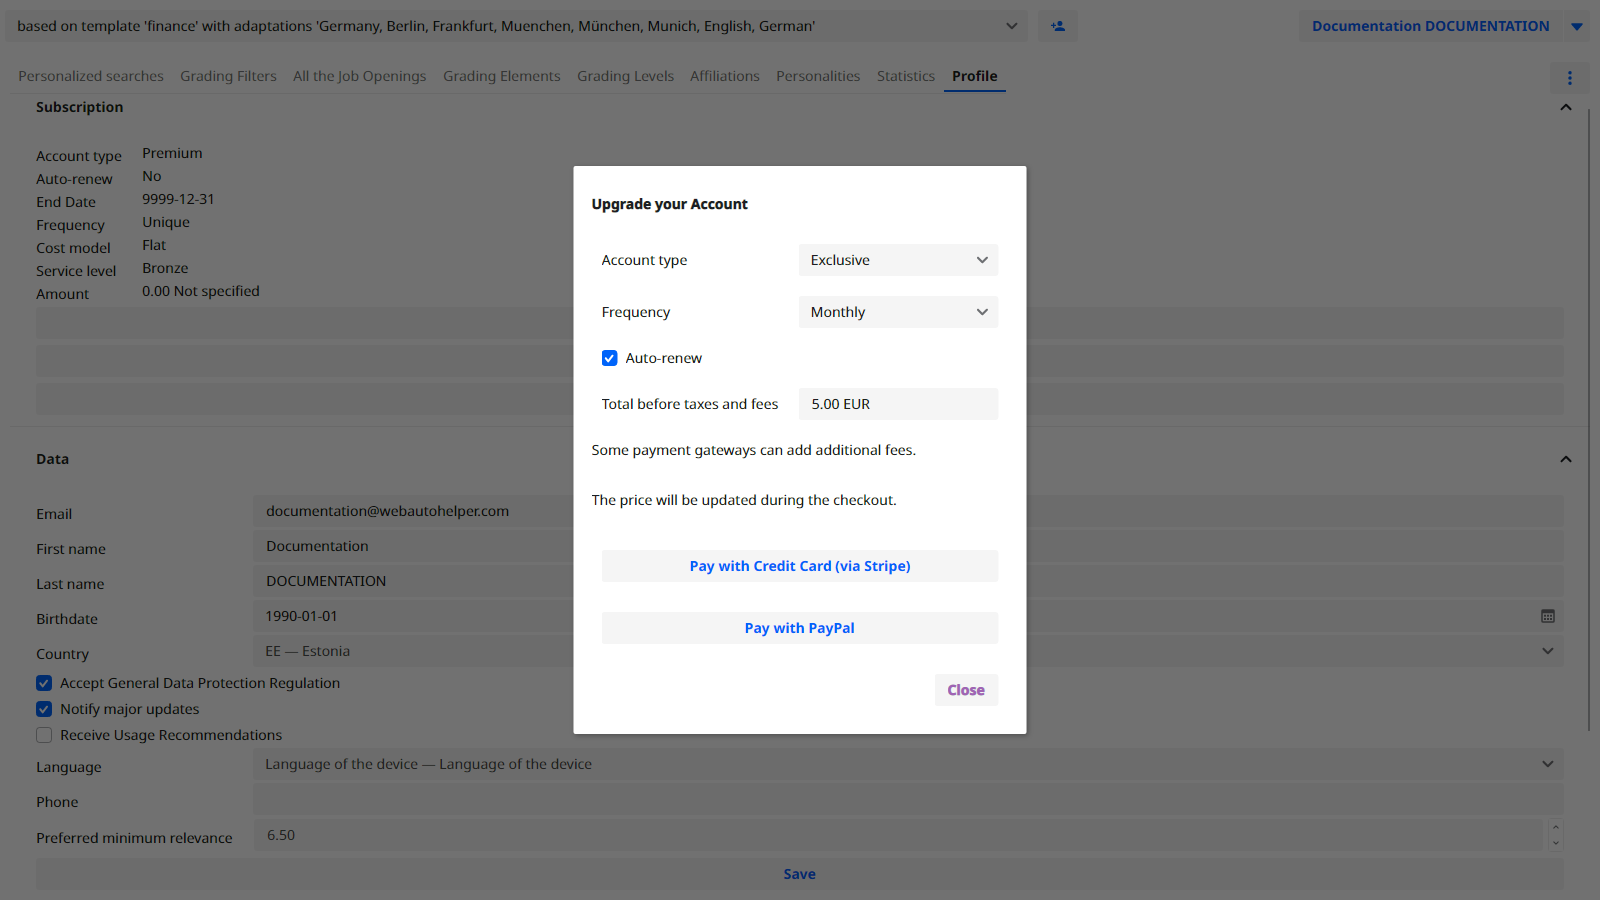This screenshot has width=1600, height=900.
Task: Uncheck Accept General Data Protection Regulation
Action: pos(44,683)
